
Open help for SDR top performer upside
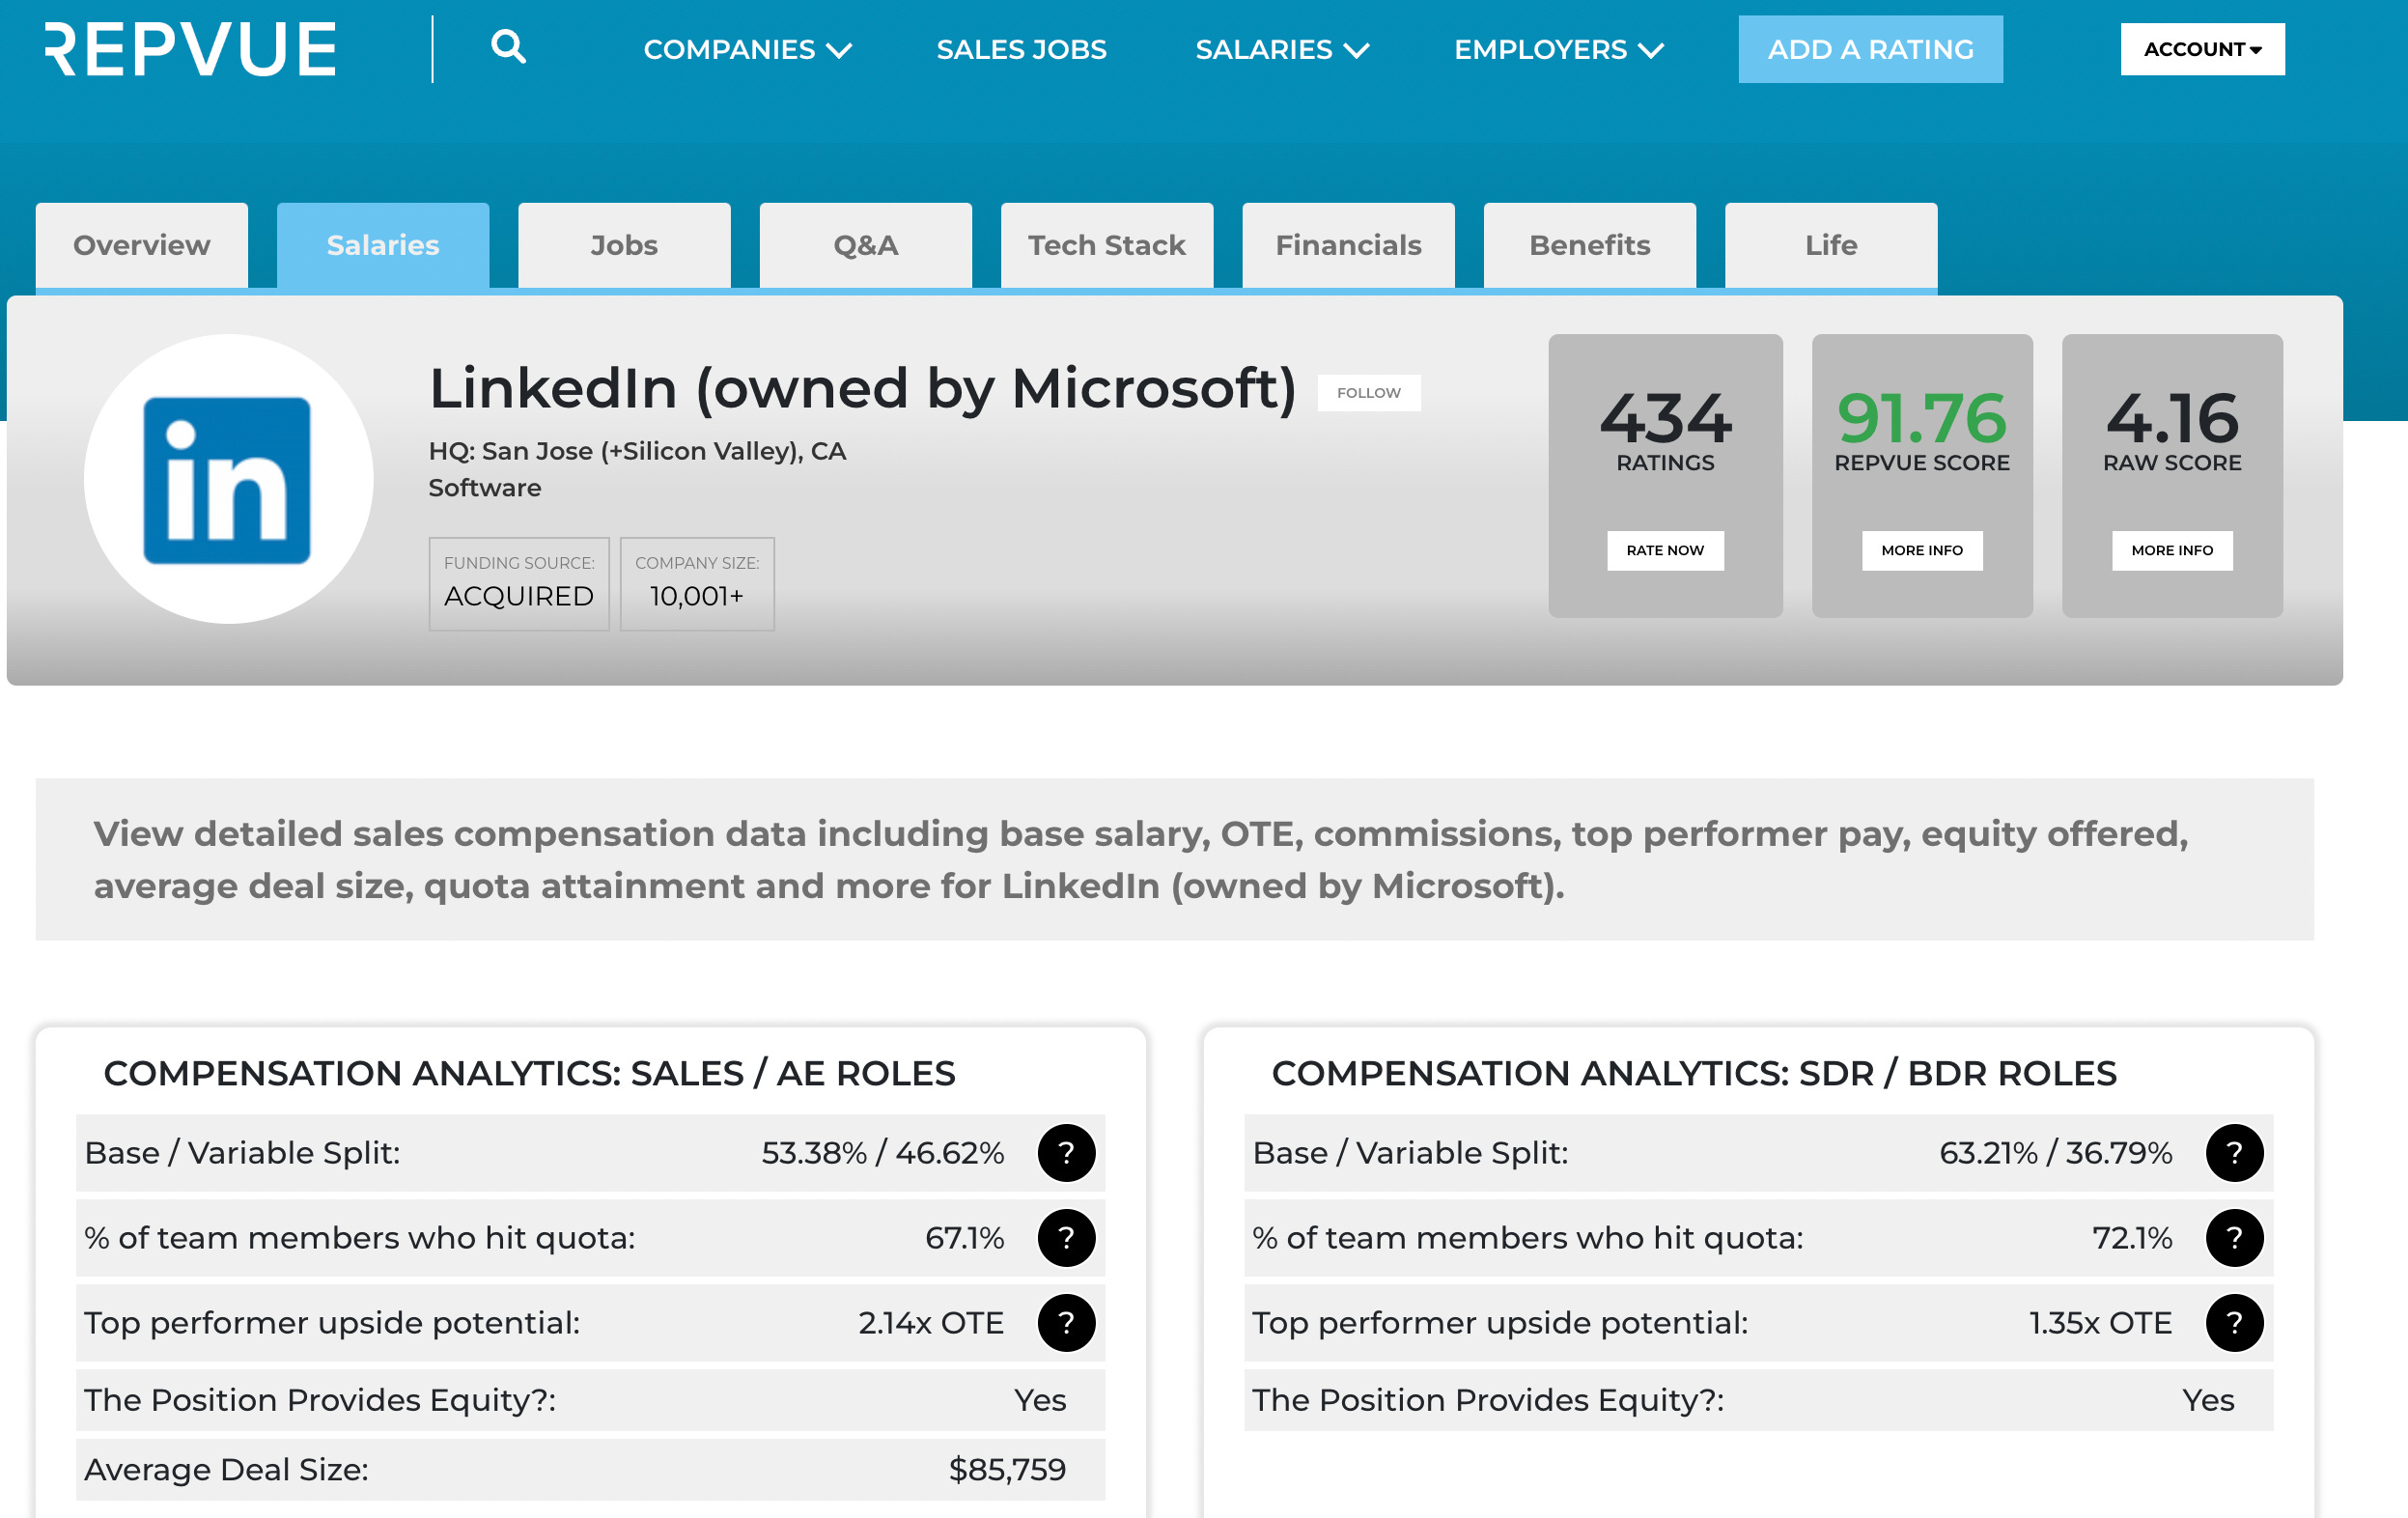[2234, 1323]
